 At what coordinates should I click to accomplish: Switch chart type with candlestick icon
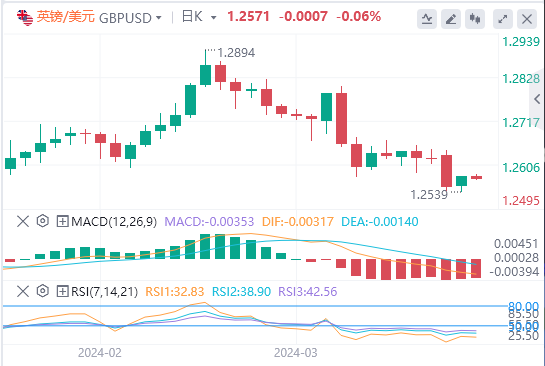(475, 19)
